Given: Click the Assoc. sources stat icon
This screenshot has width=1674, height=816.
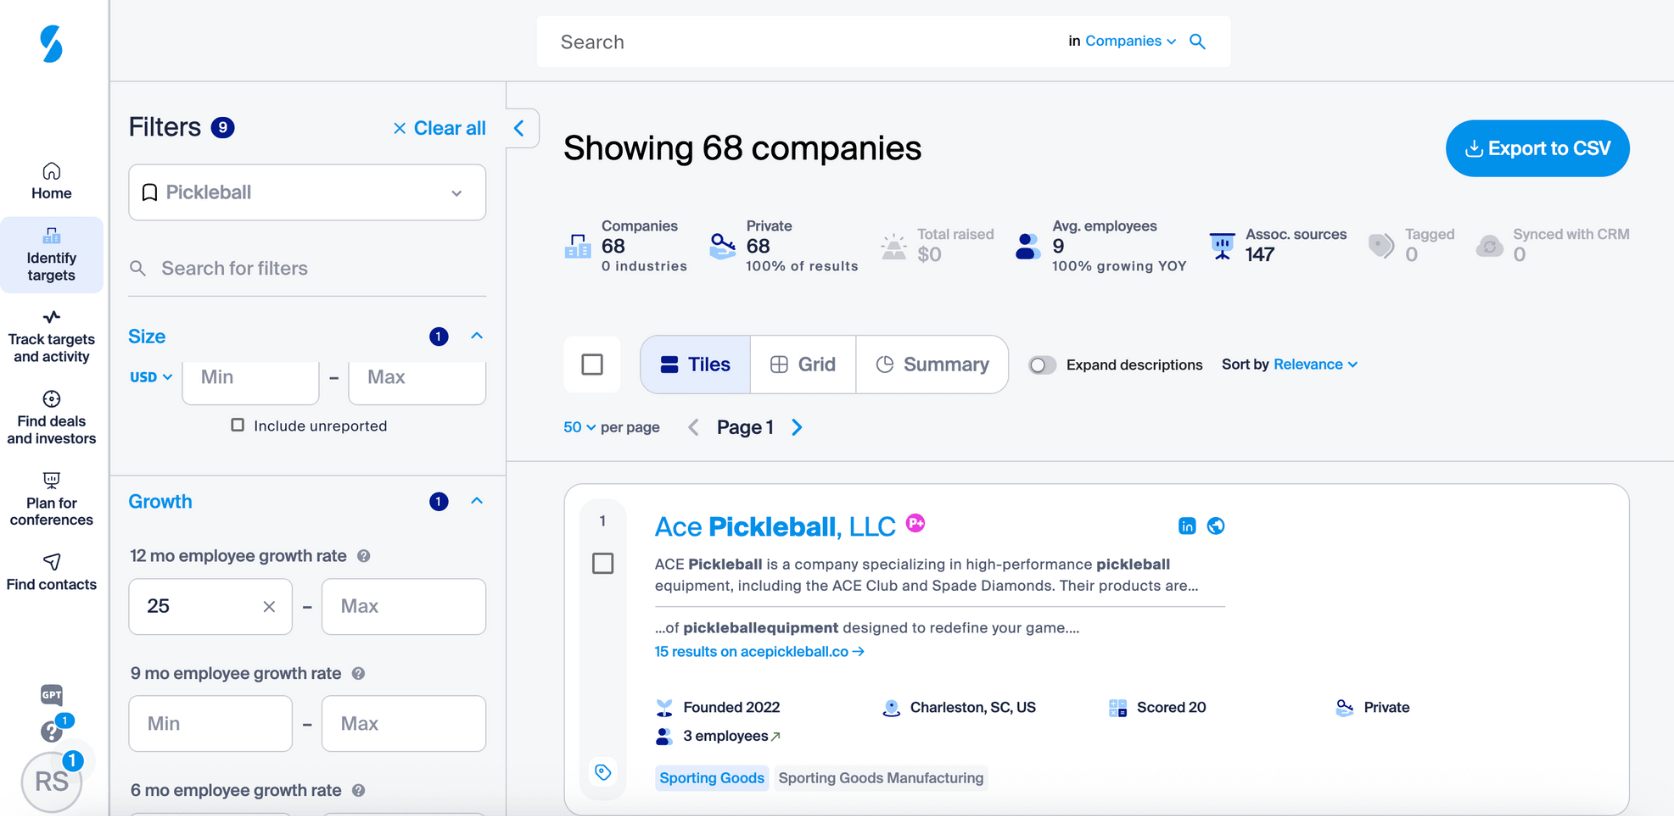Looking at the screenshot, I should click(x=1222, y=246).
